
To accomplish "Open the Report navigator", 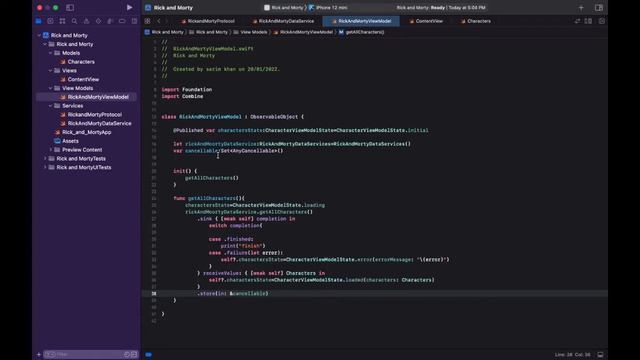I will click(x=134, y=21).
